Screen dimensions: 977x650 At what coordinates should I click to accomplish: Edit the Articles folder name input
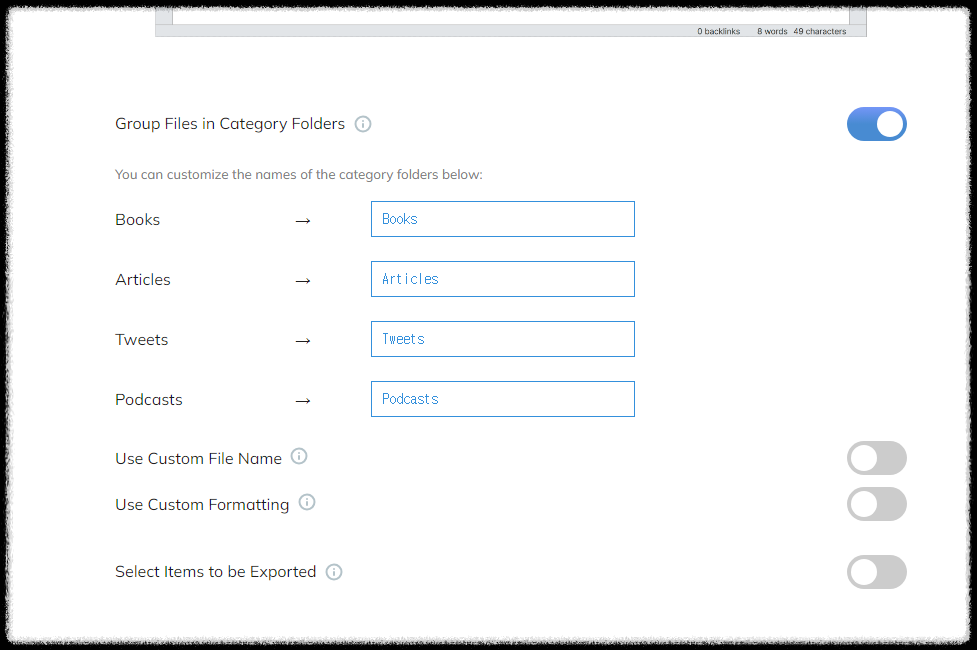503,279
